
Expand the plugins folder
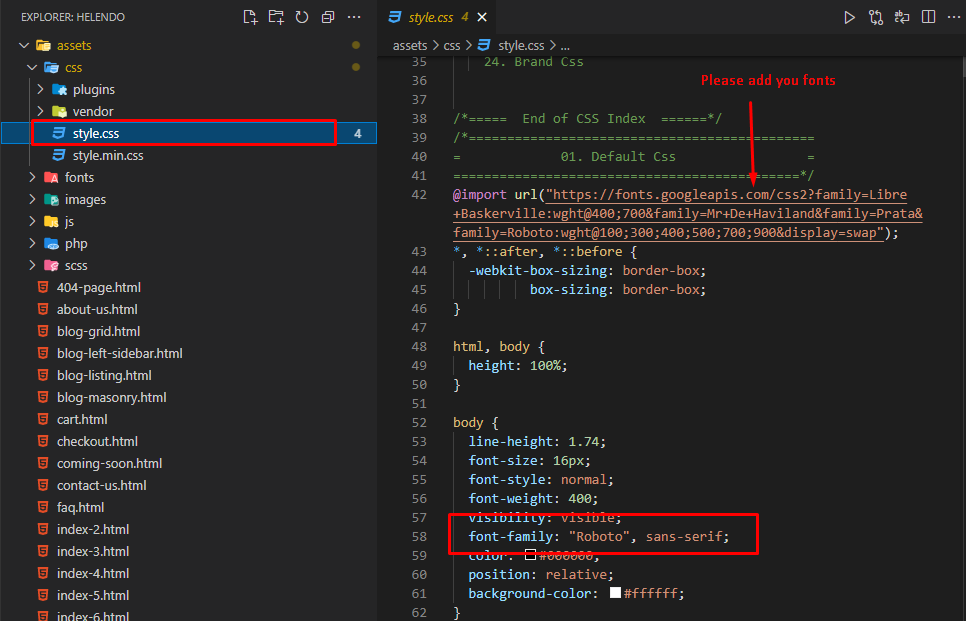pos(41,89)
